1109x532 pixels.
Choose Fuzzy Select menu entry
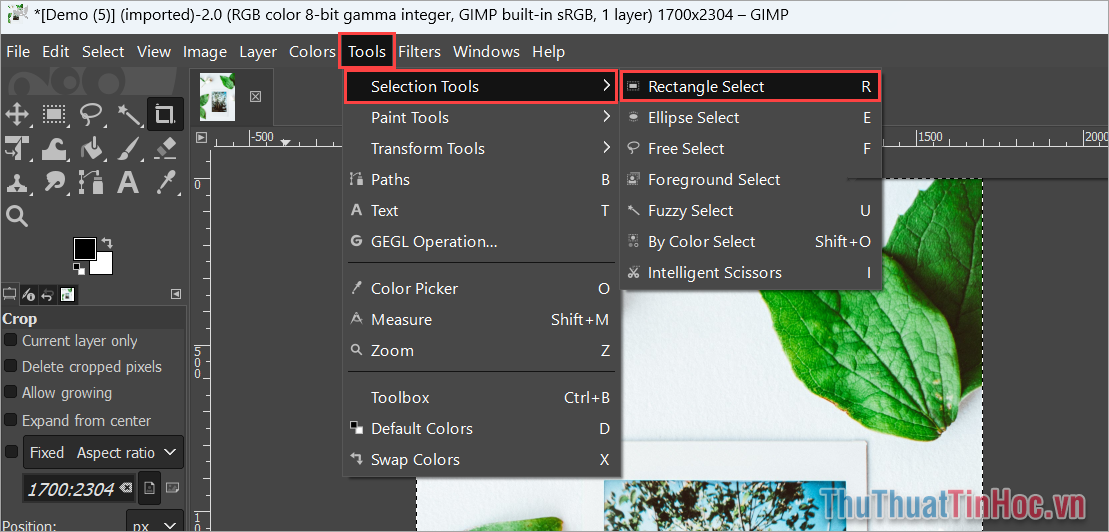pyautogui.click(x=750, y=211)
